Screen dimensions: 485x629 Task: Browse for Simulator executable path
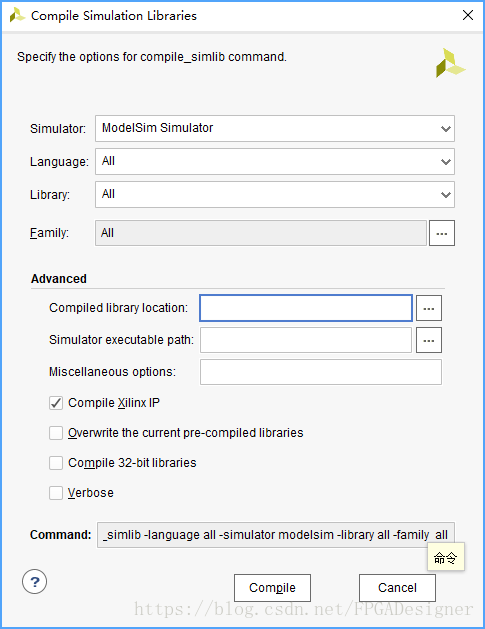429,340
